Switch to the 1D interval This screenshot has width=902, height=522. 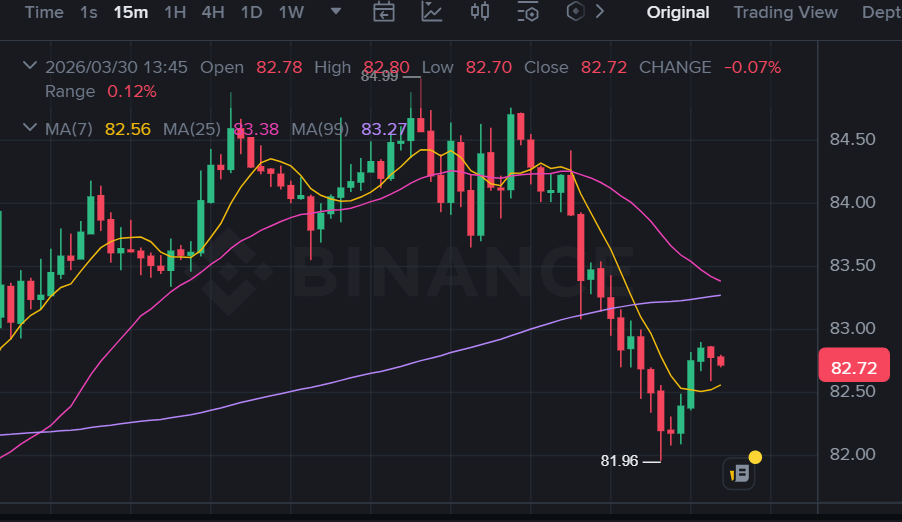(x=251, y=12)
